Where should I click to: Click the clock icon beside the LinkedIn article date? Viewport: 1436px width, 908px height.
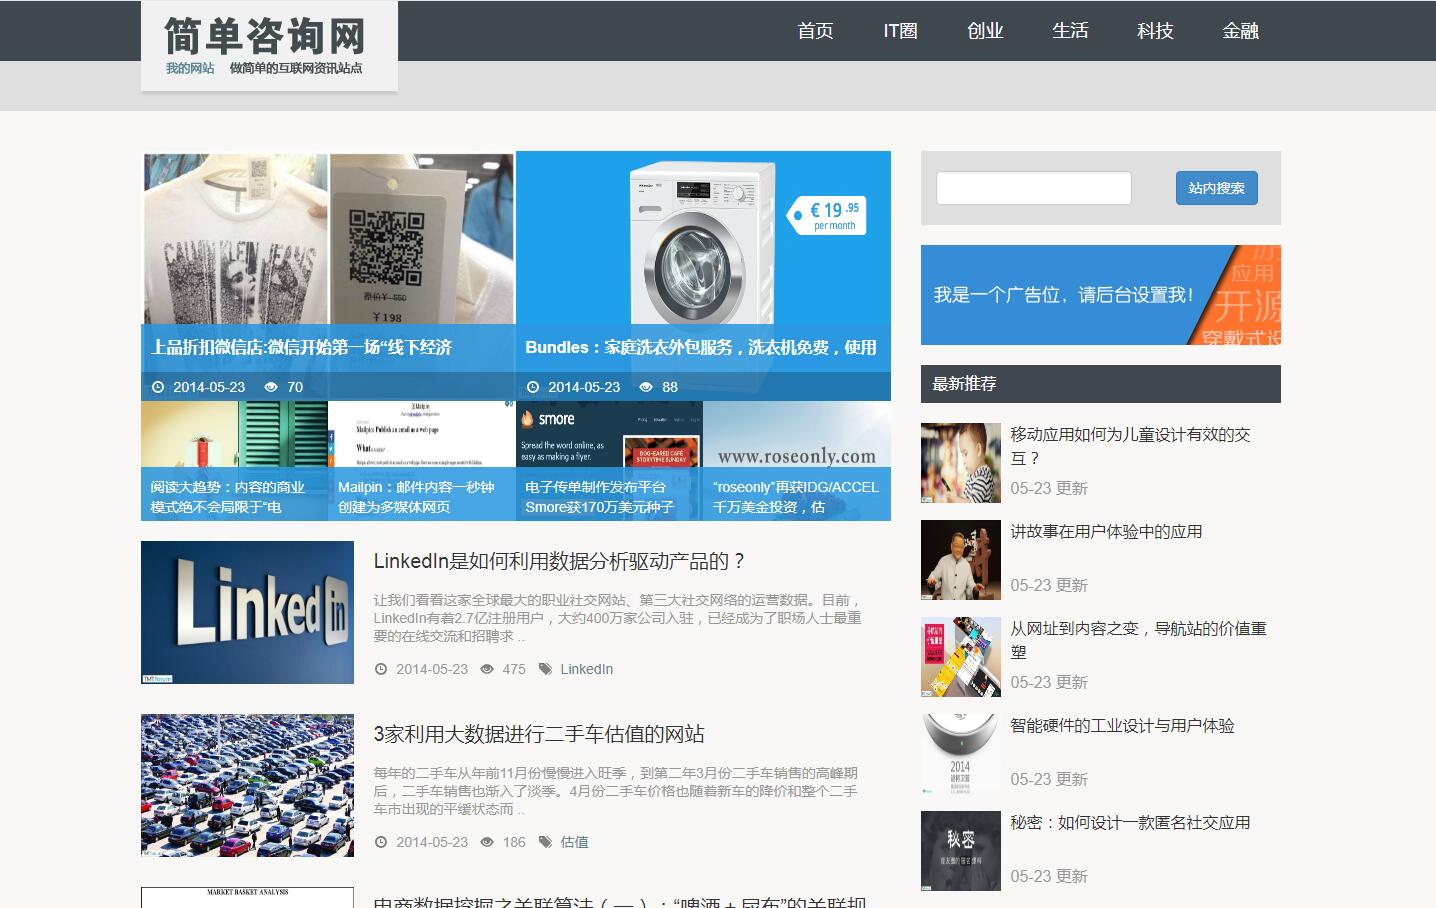pyautogui.click(x=383, y=669)
